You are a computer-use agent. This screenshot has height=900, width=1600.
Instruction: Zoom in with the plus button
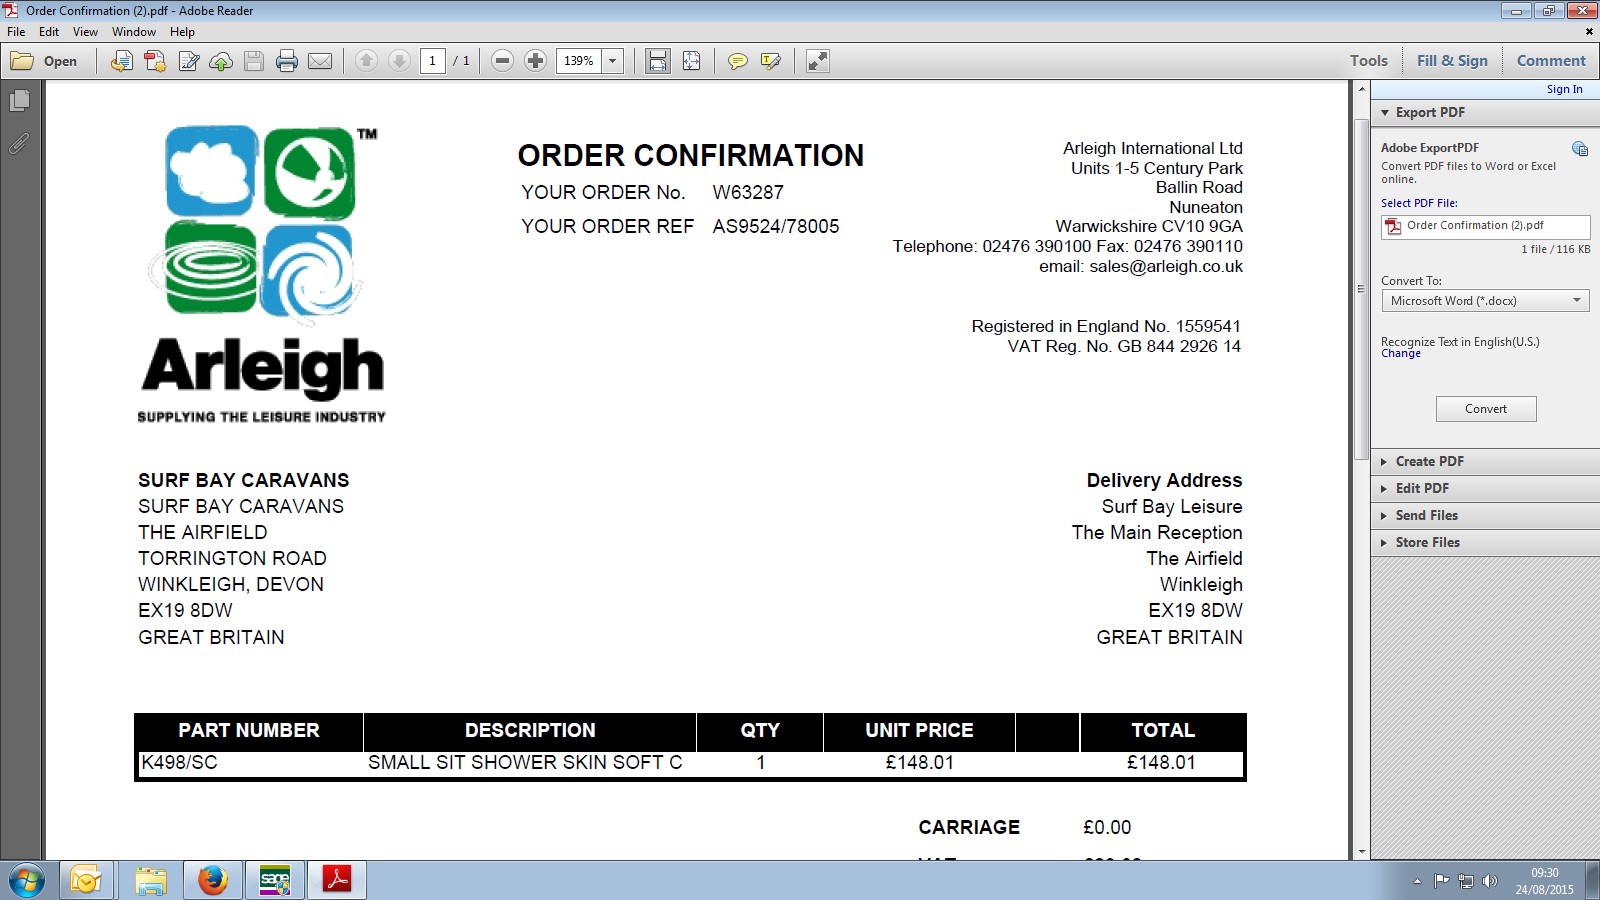coord(536,61)
